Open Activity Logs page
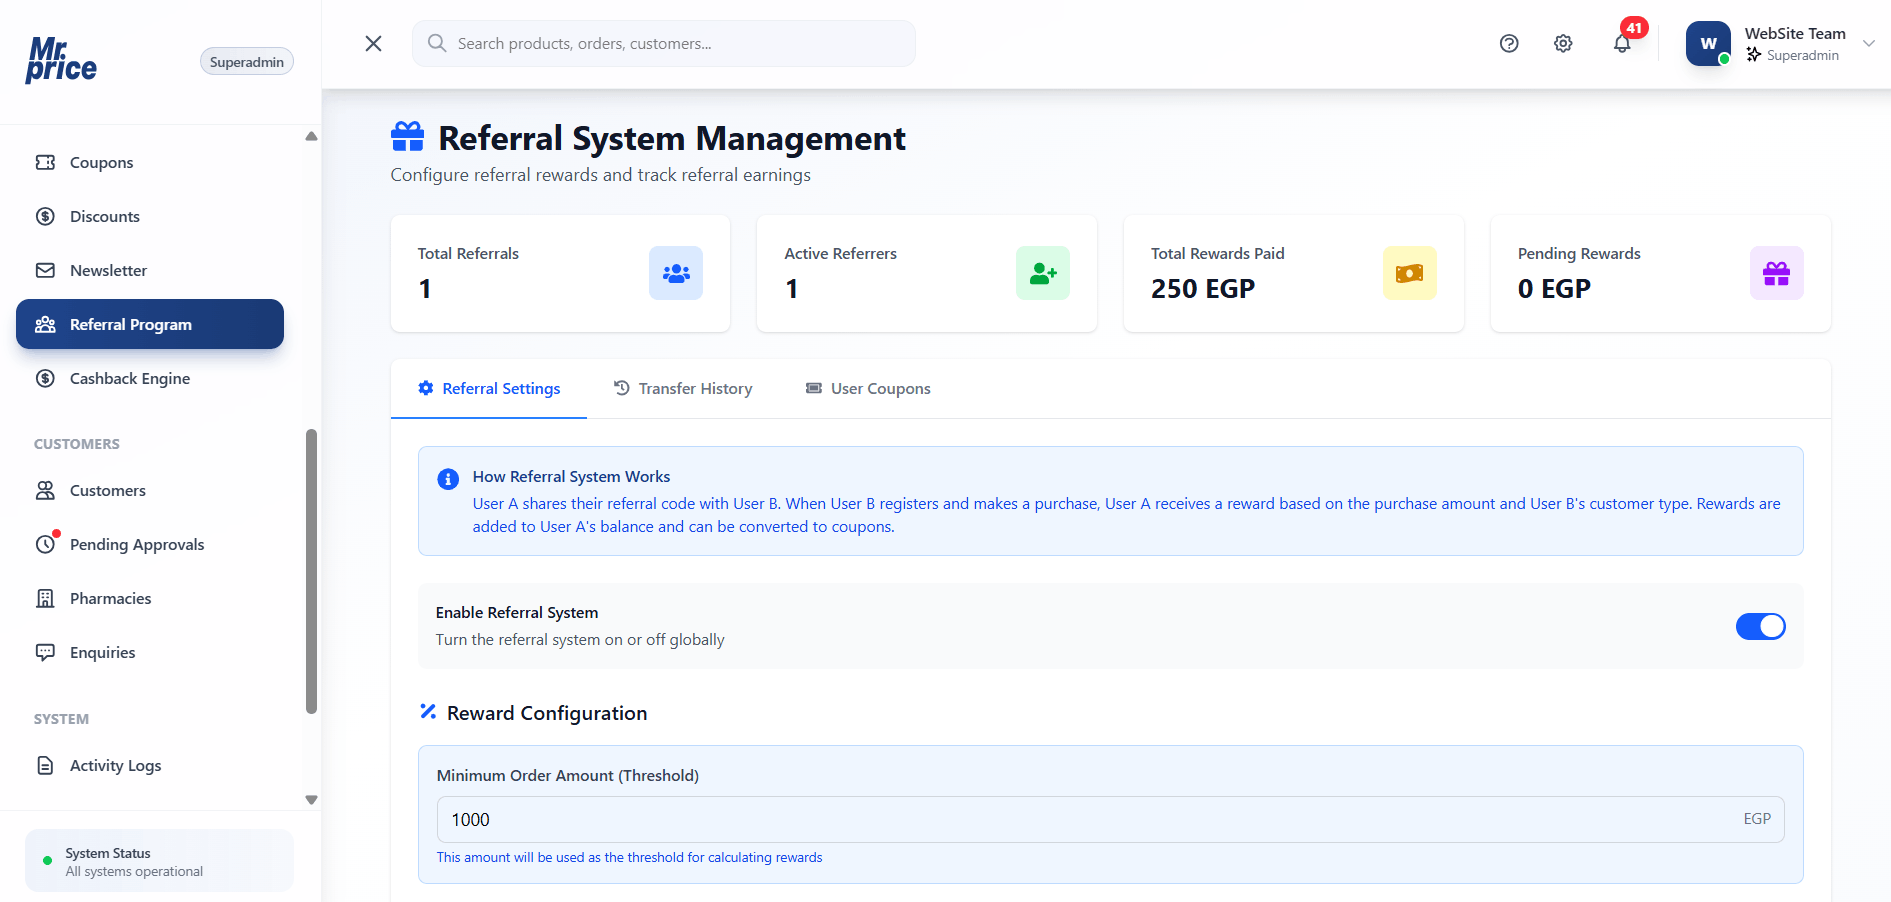This screenshot has height=902, width=1891. point(150,765)
